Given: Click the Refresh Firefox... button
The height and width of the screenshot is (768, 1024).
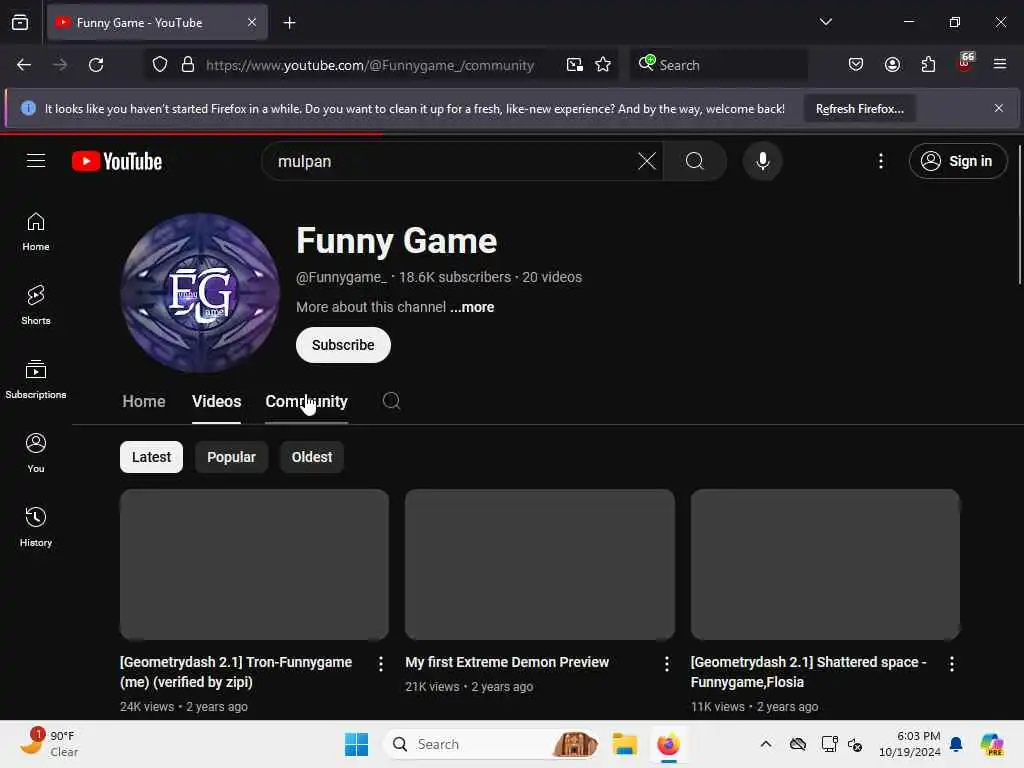Looking at the screenshot, I should [859, 108].
